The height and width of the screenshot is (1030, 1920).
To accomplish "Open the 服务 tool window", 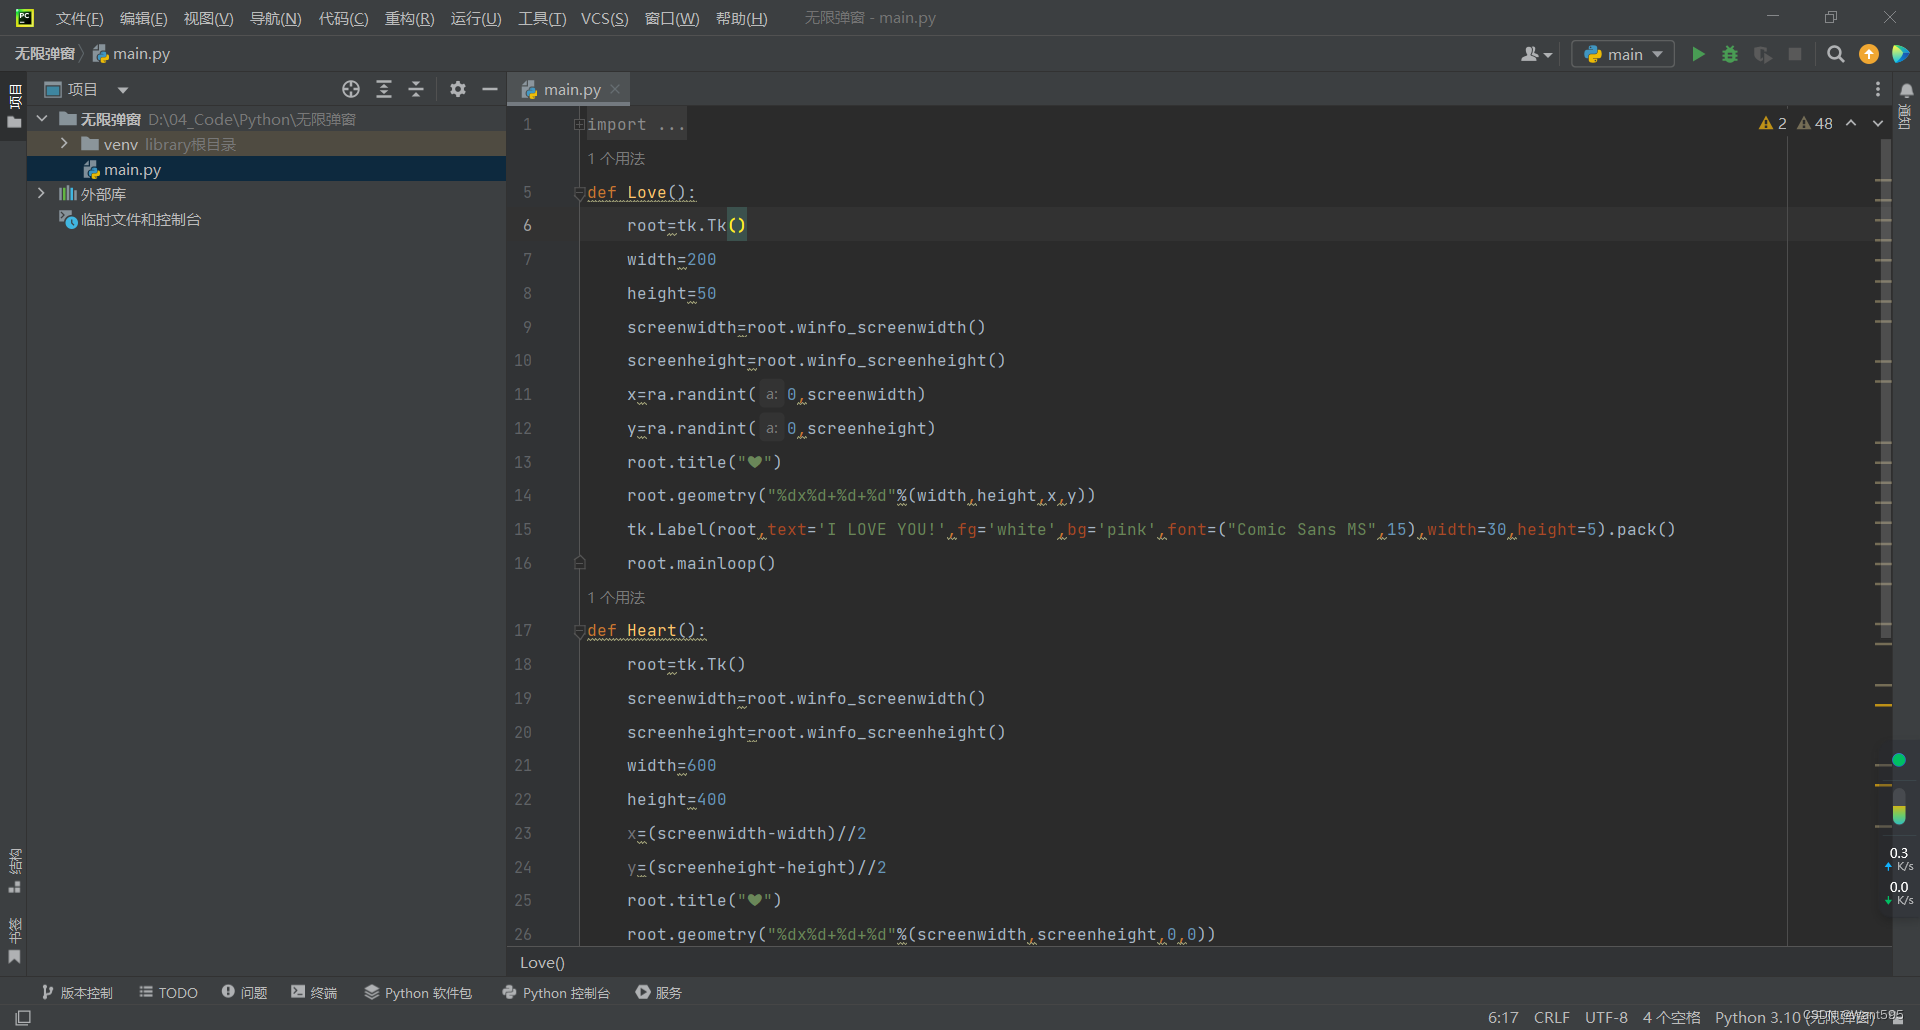I will pos(659,992).
